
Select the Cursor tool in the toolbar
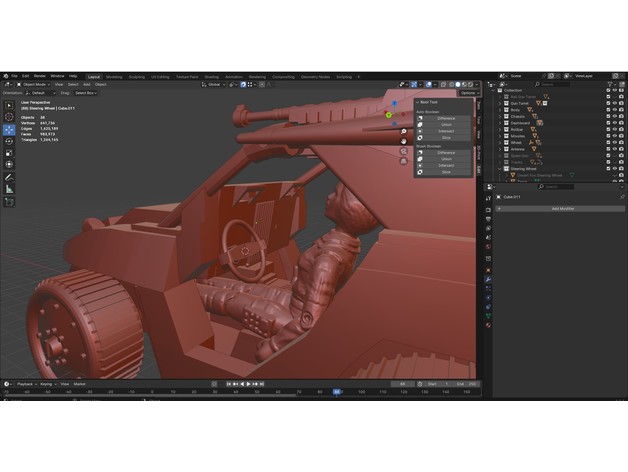(9, 117)
